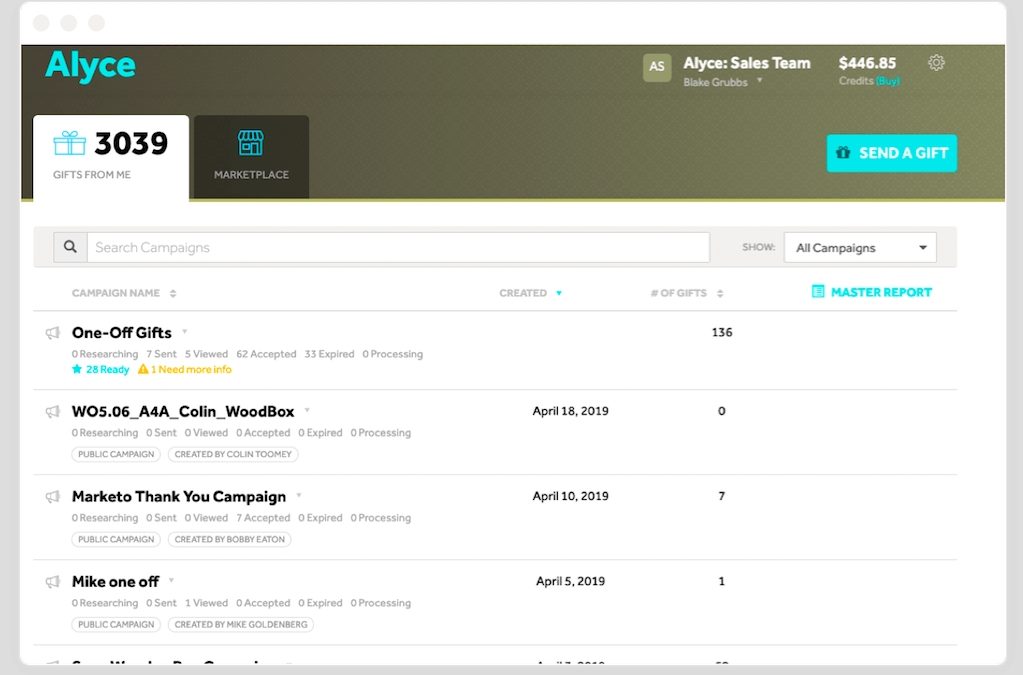Click megaphone icon for Mike one off

(x=53, y=582)
